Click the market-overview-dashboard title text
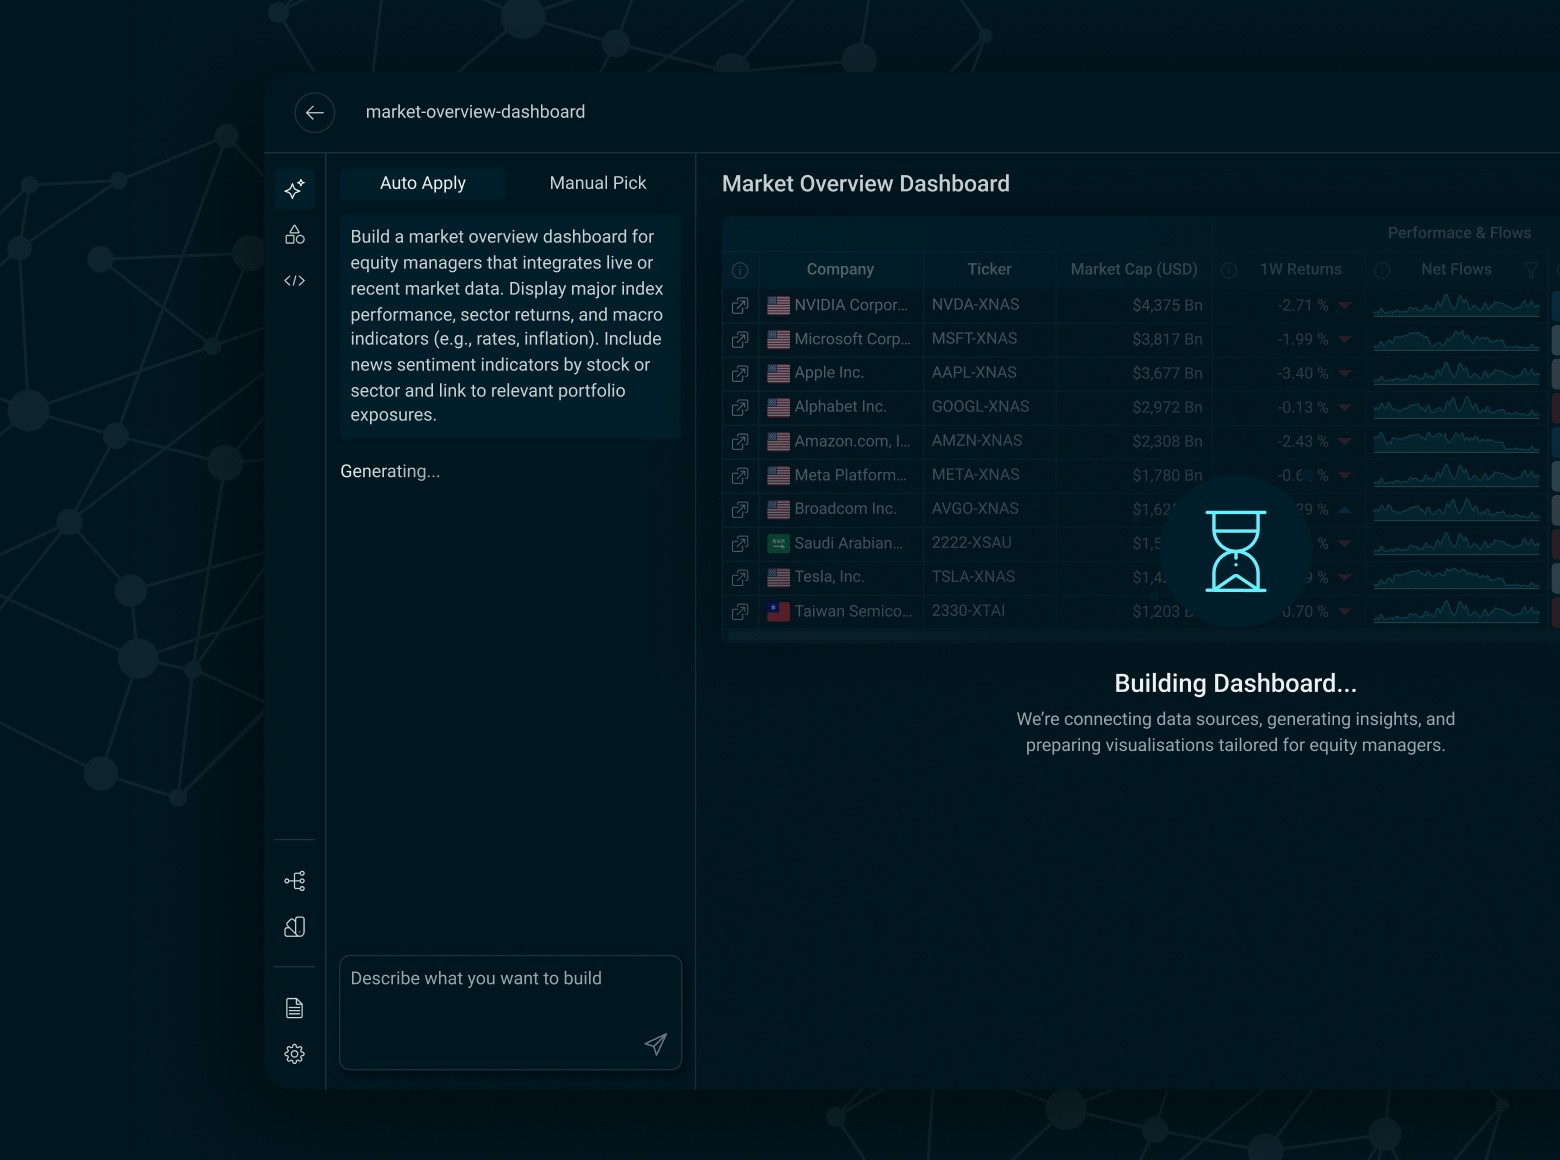This screenshot has width=1560, height=1160. coord(475,112)
